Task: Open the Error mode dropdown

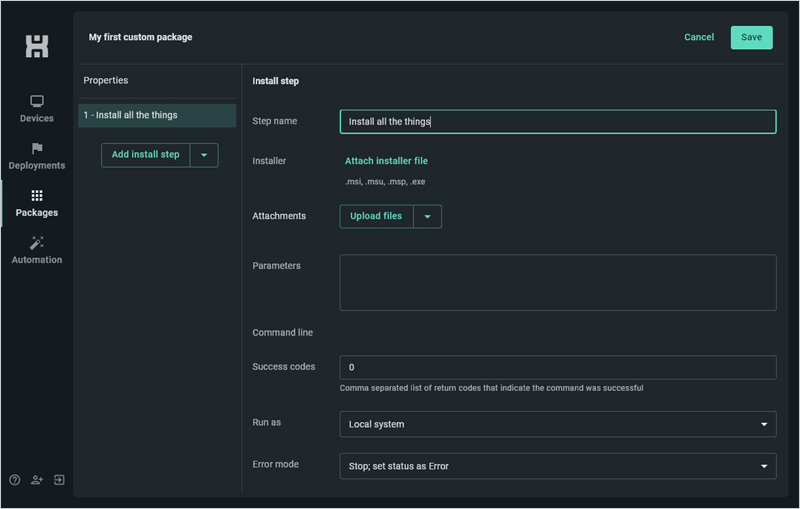Action: coord(558,466)
